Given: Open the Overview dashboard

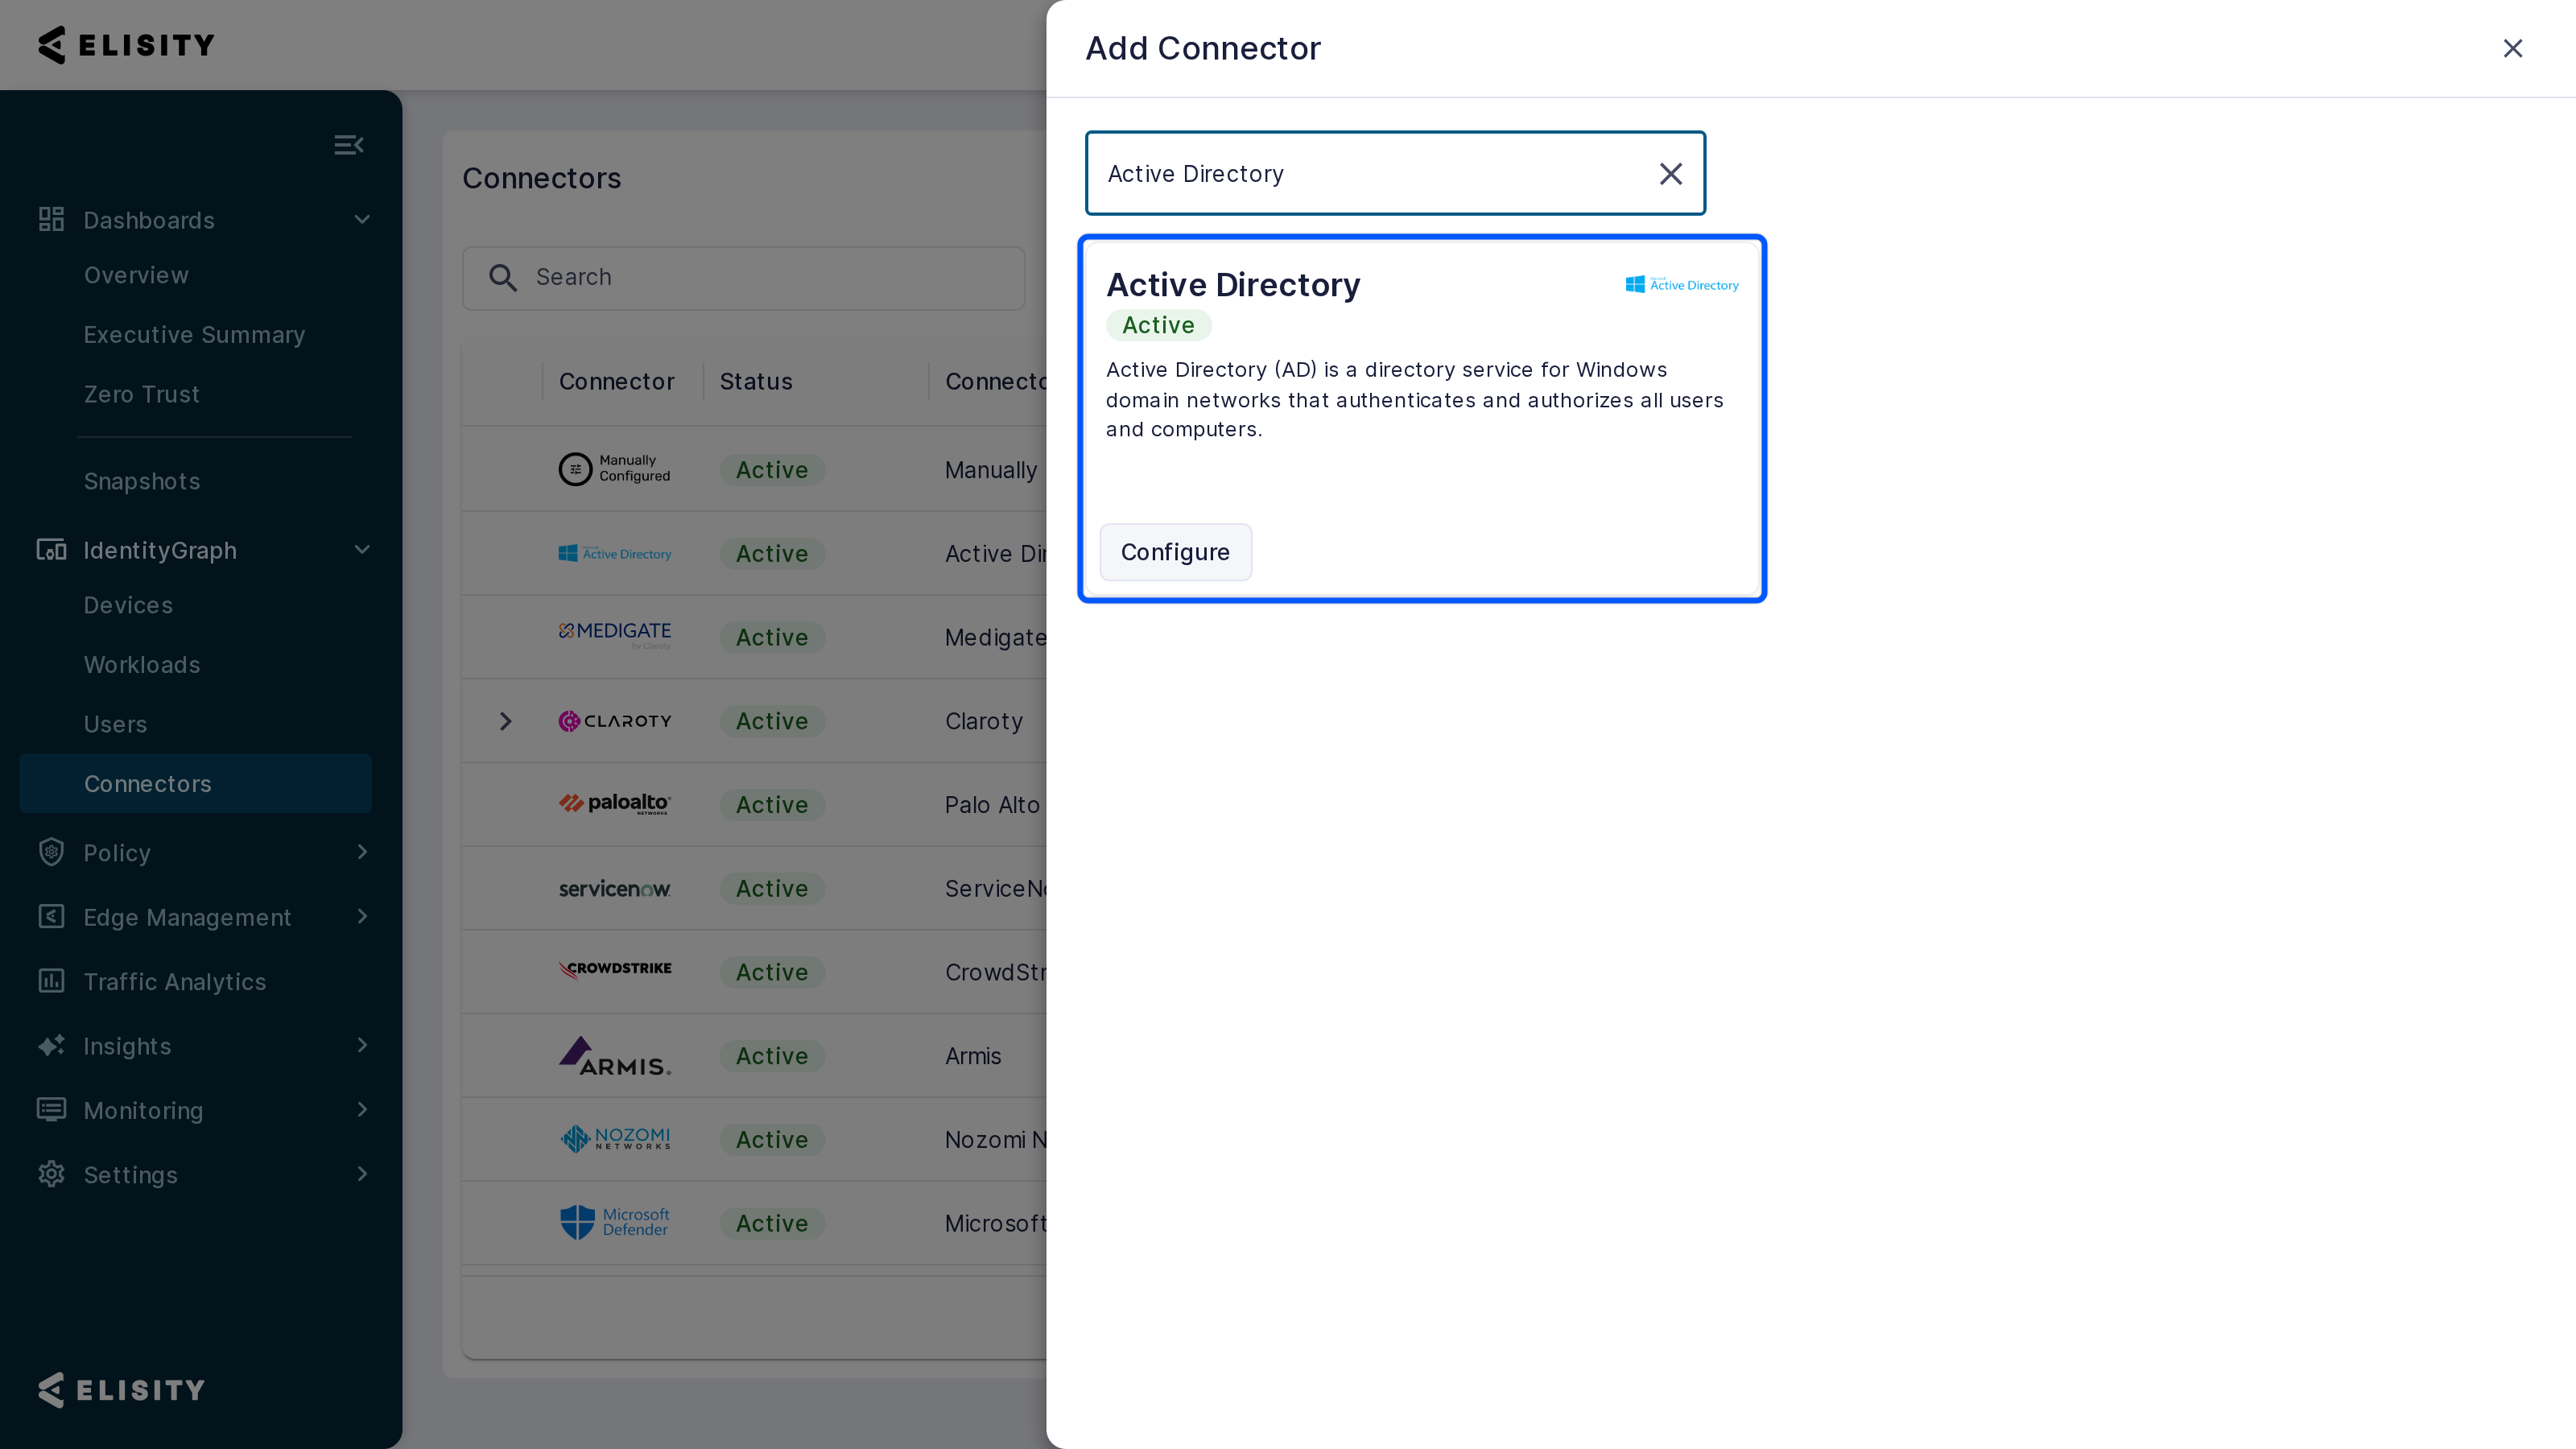Looking at the screenshot, I should 136,275.
